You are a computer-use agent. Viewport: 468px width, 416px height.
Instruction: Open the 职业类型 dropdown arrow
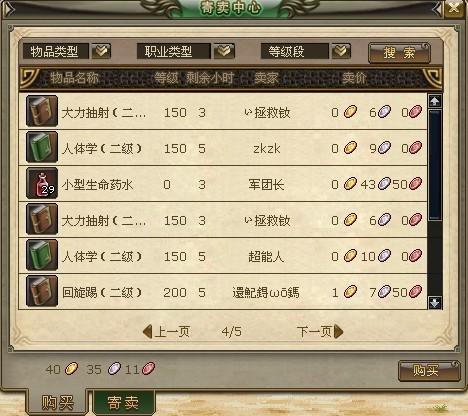224,51
